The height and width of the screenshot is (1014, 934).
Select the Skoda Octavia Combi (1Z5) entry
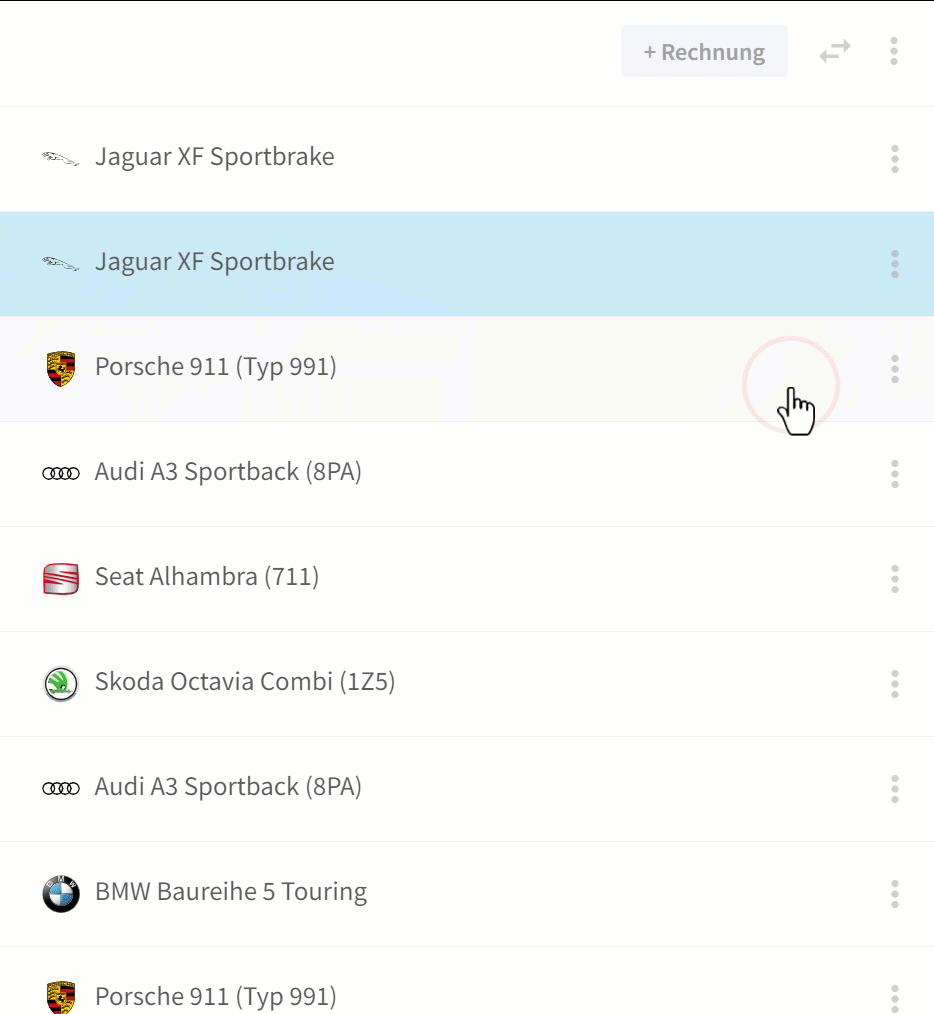(x=467, y=684)
